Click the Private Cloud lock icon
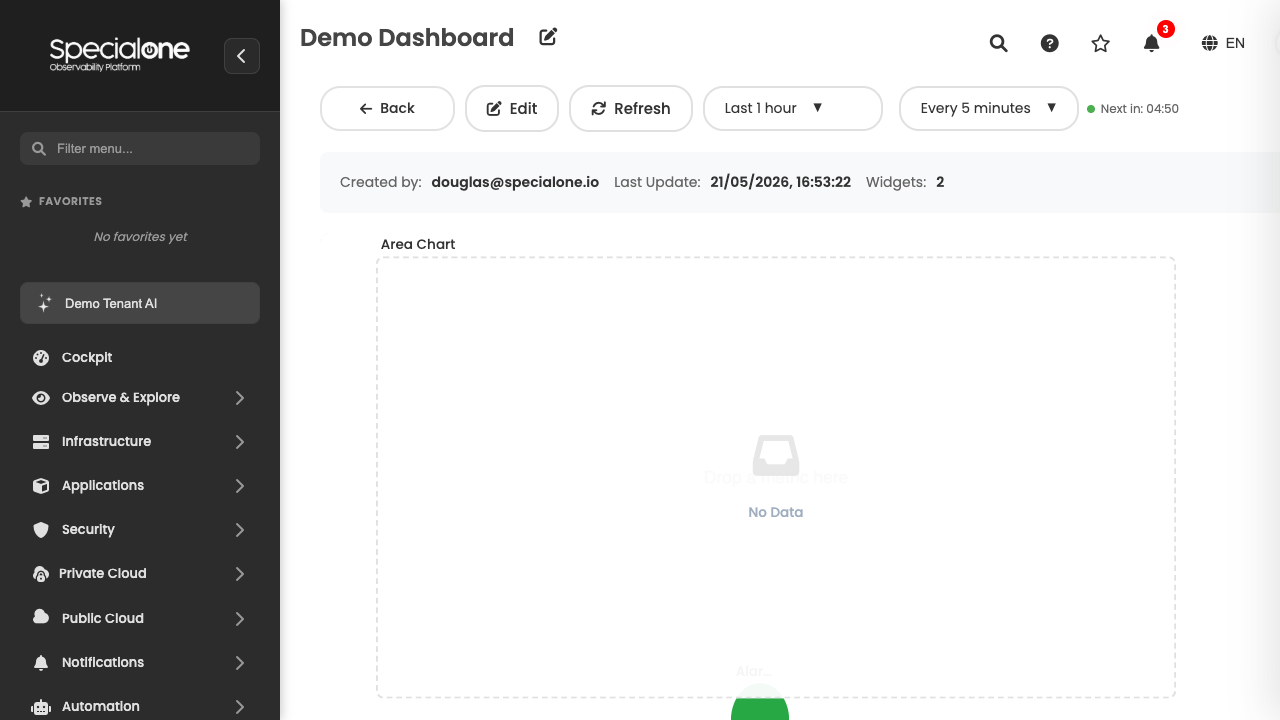This screenshot has width=1280, height=720. coord(41,574)
